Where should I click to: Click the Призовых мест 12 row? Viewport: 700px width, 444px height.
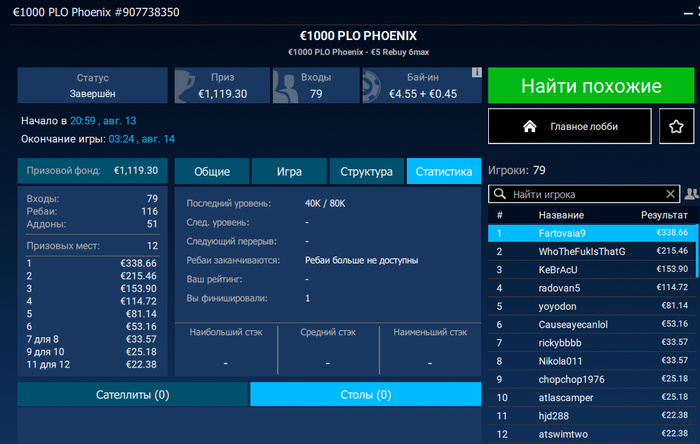point(92,246)
